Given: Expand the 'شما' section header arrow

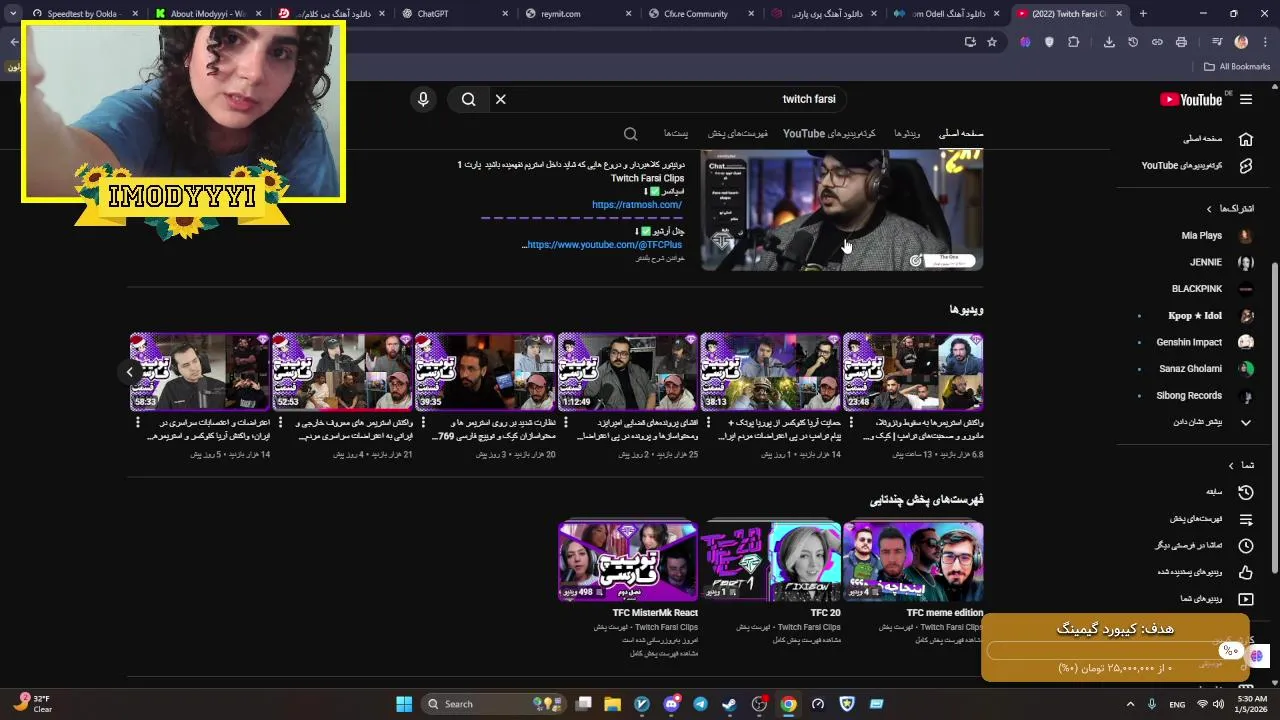Looking at the screenshot, I should pos(1231,465).
